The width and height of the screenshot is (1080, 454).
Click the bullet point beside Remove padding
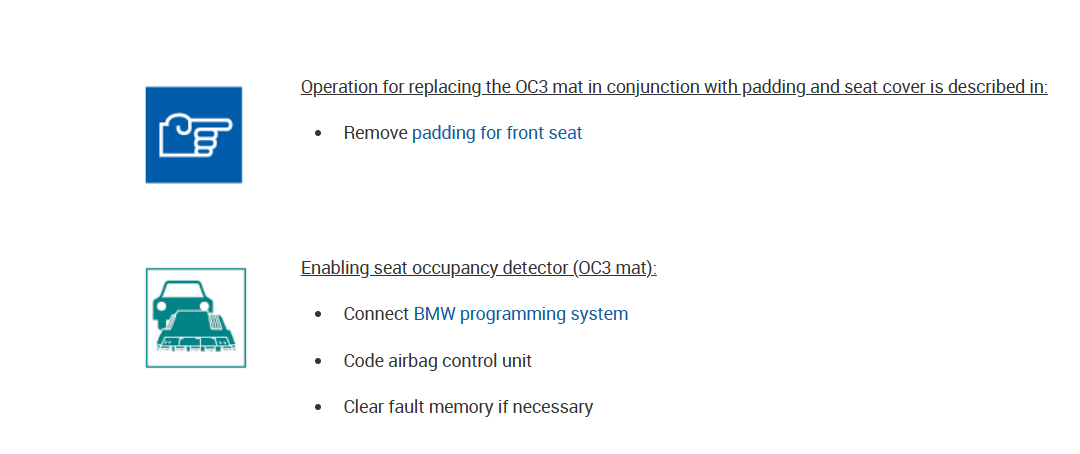pos(318,133)
